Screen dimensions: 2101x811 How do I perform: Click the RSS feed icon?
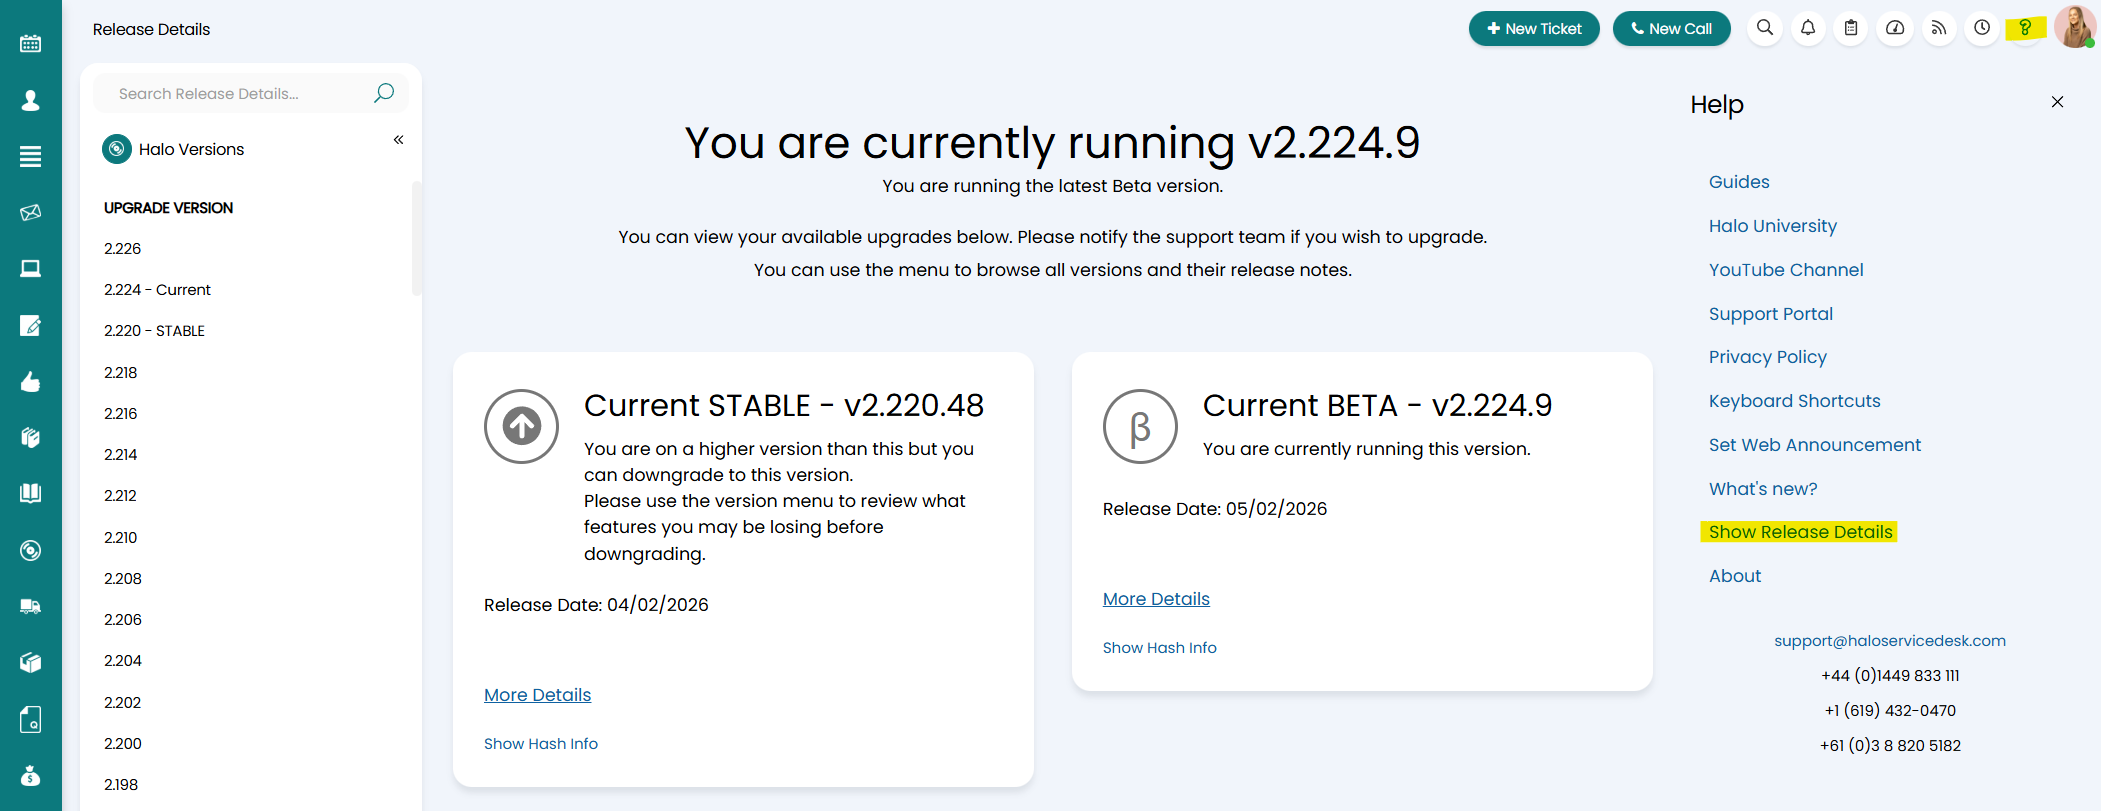pyautogui.click(x=1938, y=28)
